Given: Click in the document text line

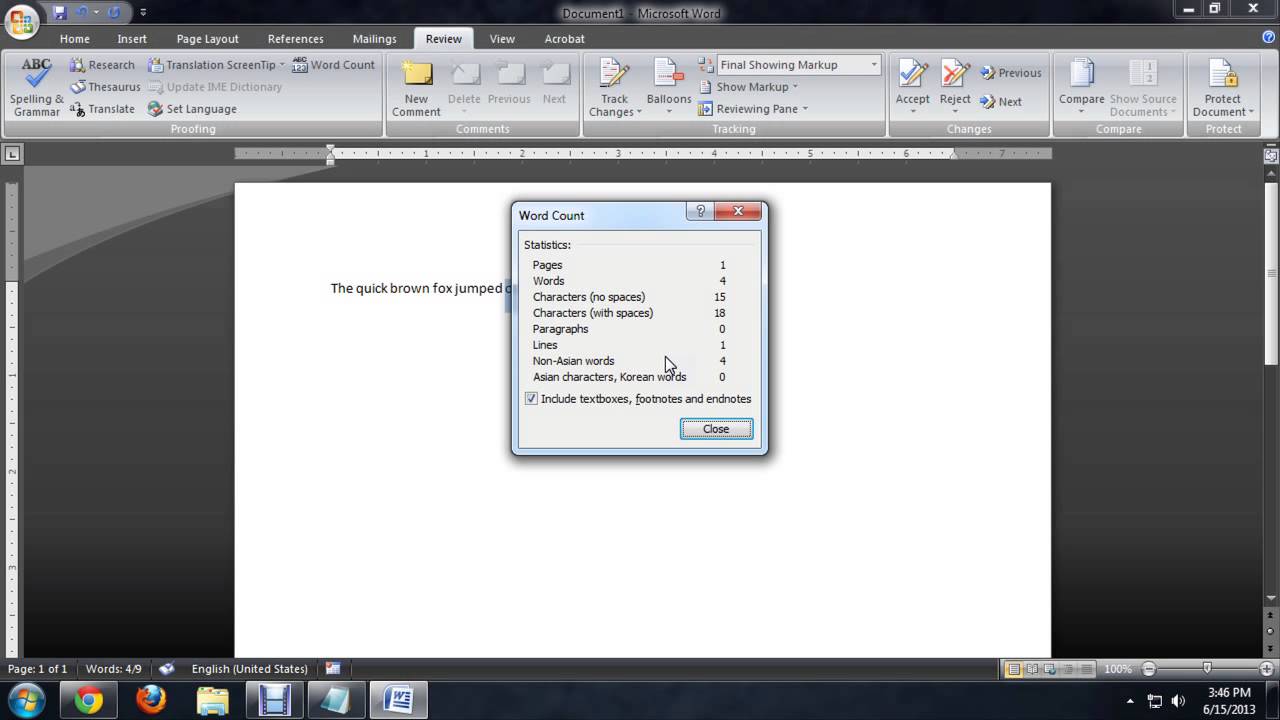Looking at the screenshot, I should pos(420,288).
